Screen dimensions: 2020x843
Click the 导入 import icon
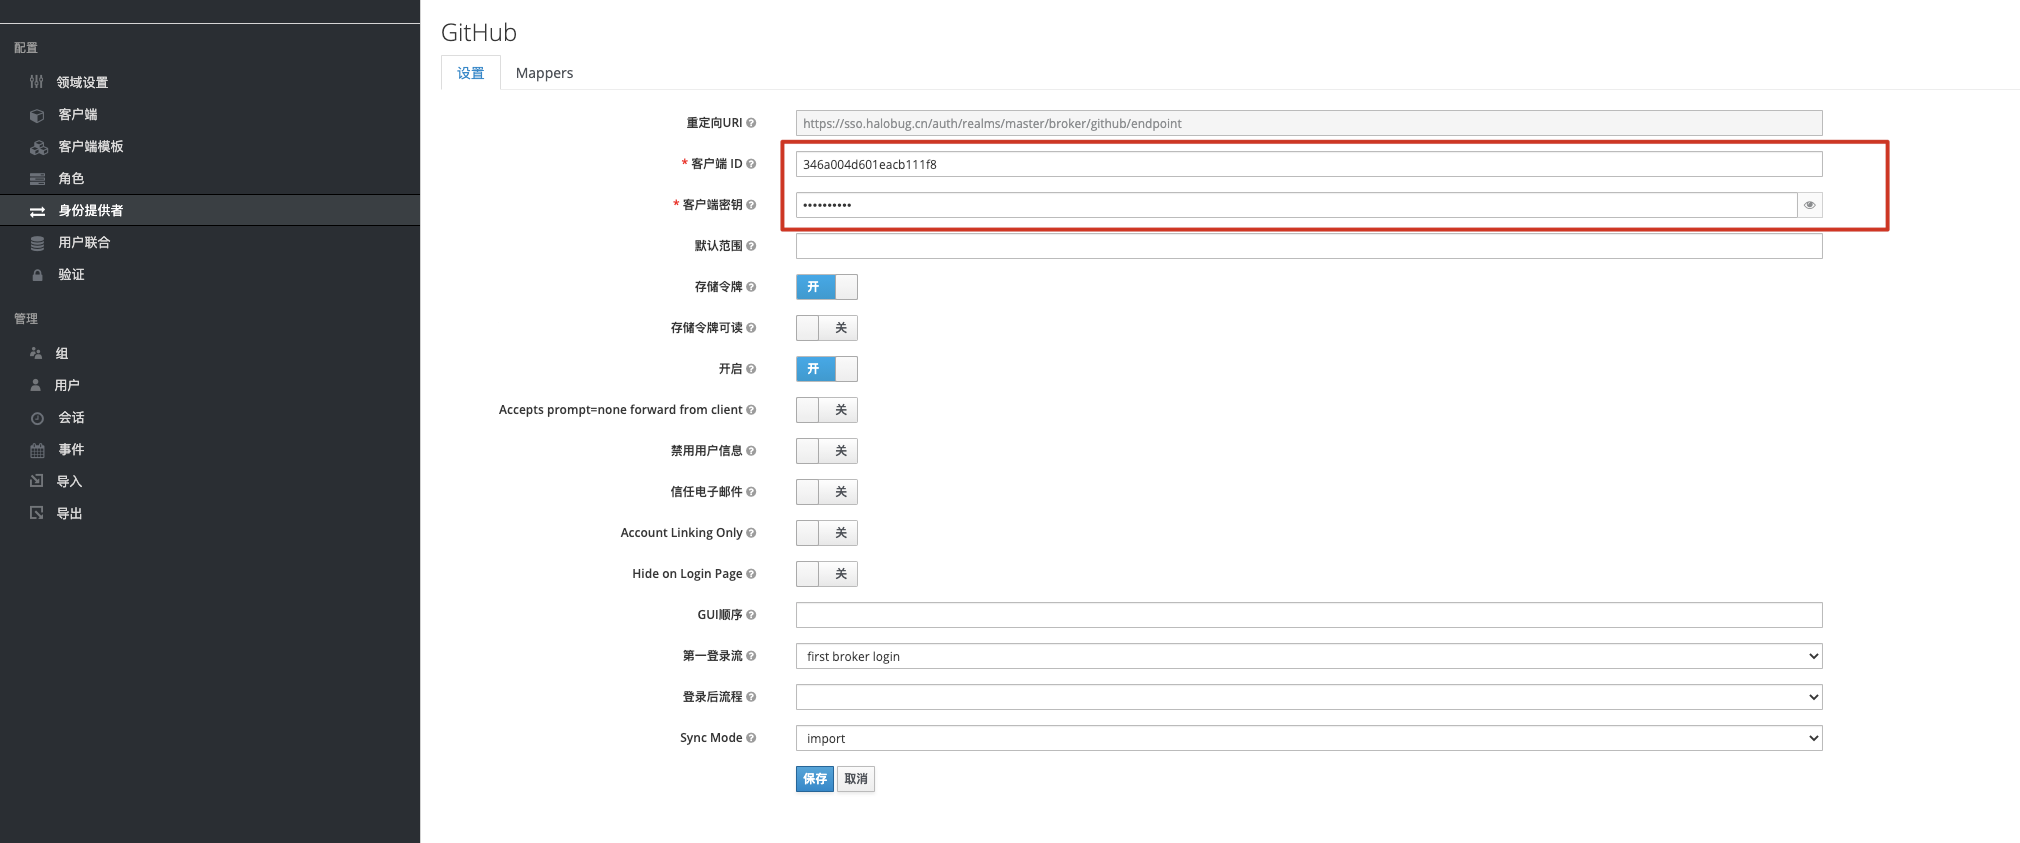[x=37, y=481]
